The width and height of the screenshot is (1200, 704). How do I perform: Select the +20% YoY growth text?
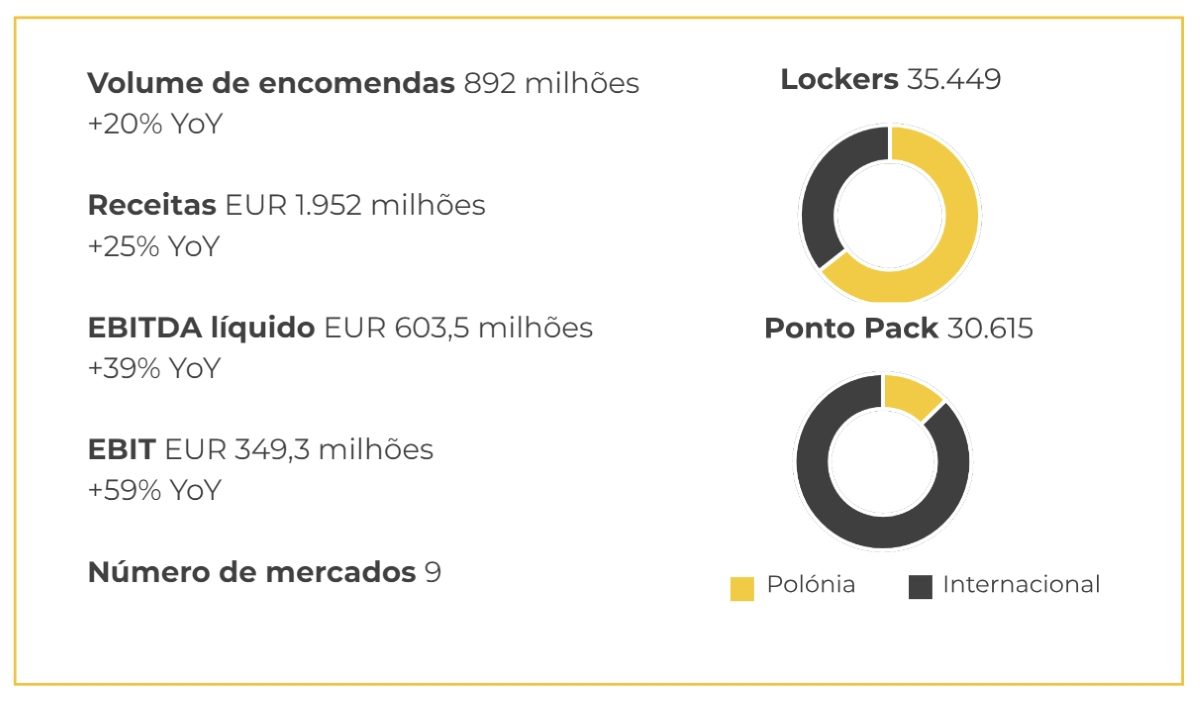(x=154, y=126)
